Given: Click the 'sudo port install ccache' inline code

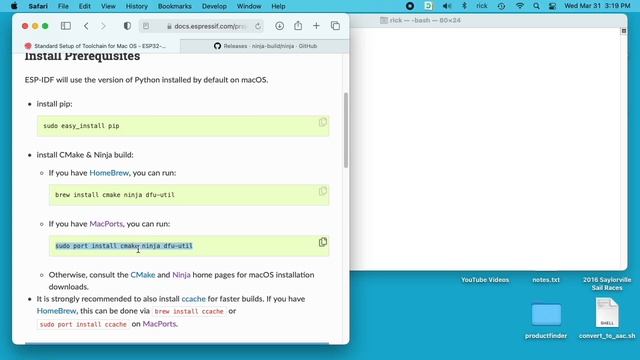Looking at the screenshot, I should click(x=83, y=324).
